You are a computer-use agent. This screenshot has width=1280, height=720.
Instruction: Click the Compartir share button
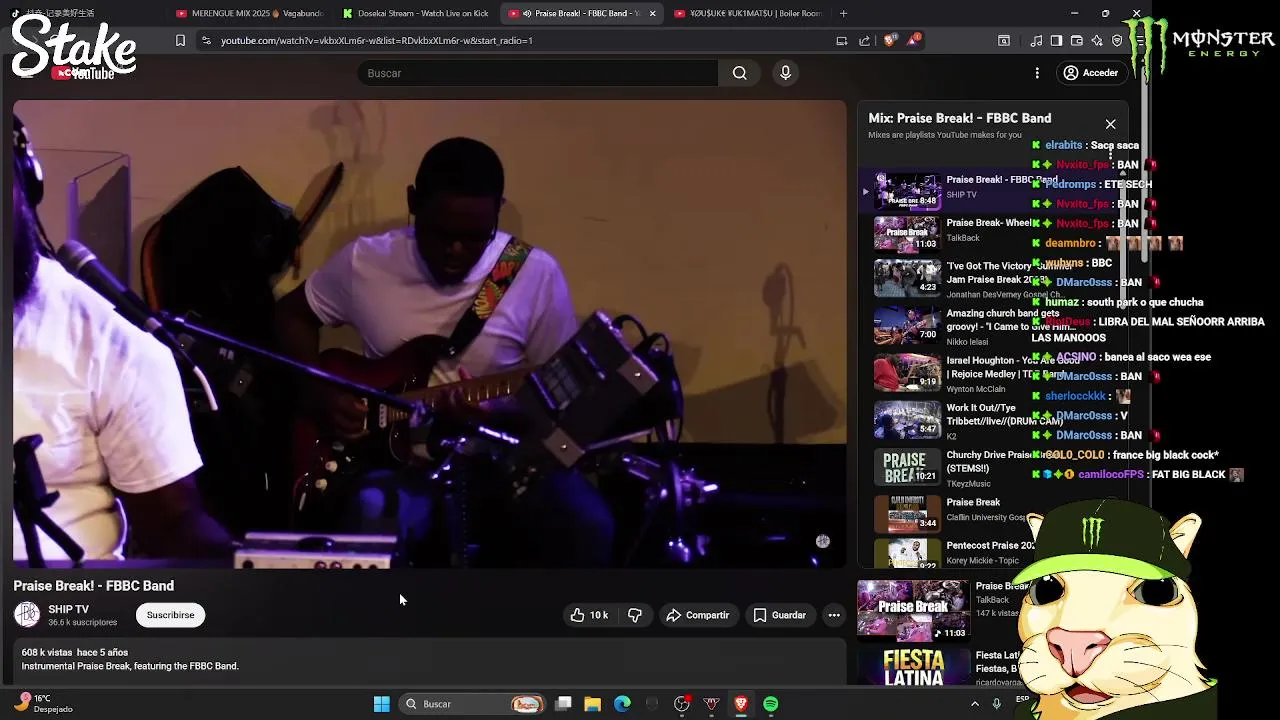(x=698, y=615)
